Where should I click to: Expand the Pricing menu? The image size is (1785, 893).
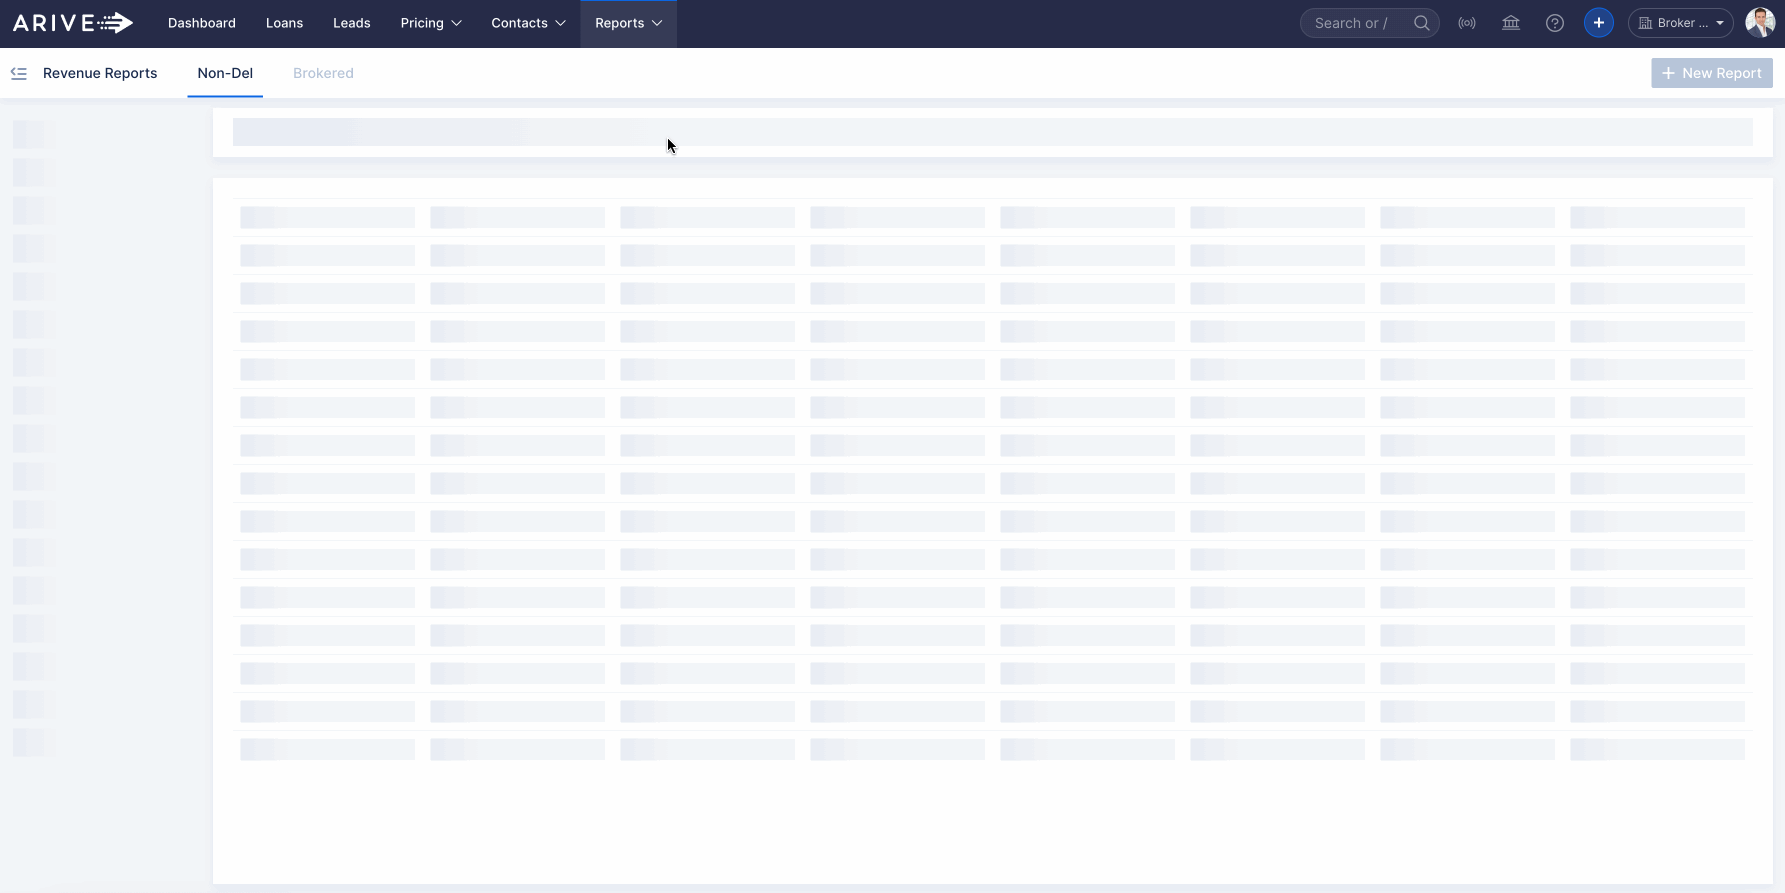coord(431,23)
